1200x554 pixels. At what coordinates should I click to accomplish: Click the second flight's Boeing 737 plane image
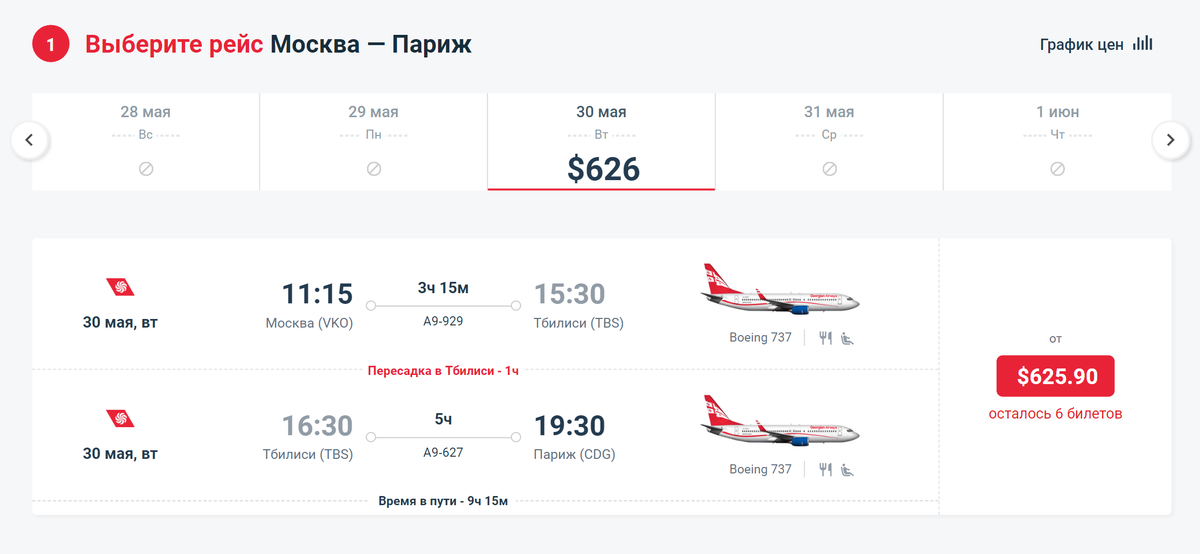[x=780, y=421]
